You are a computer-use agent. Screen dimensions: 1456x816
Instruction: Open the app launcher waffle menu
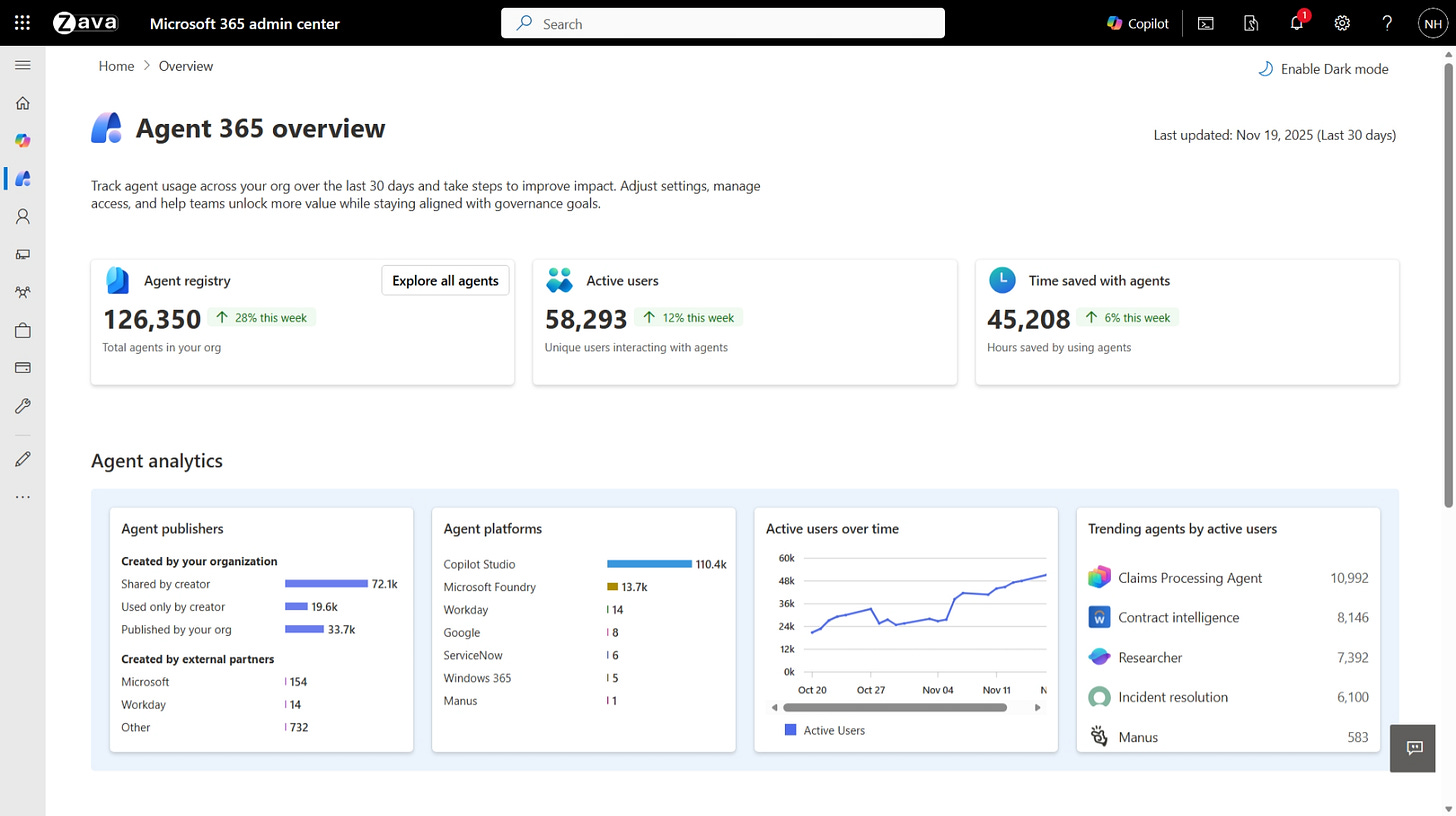pos(22,22)
